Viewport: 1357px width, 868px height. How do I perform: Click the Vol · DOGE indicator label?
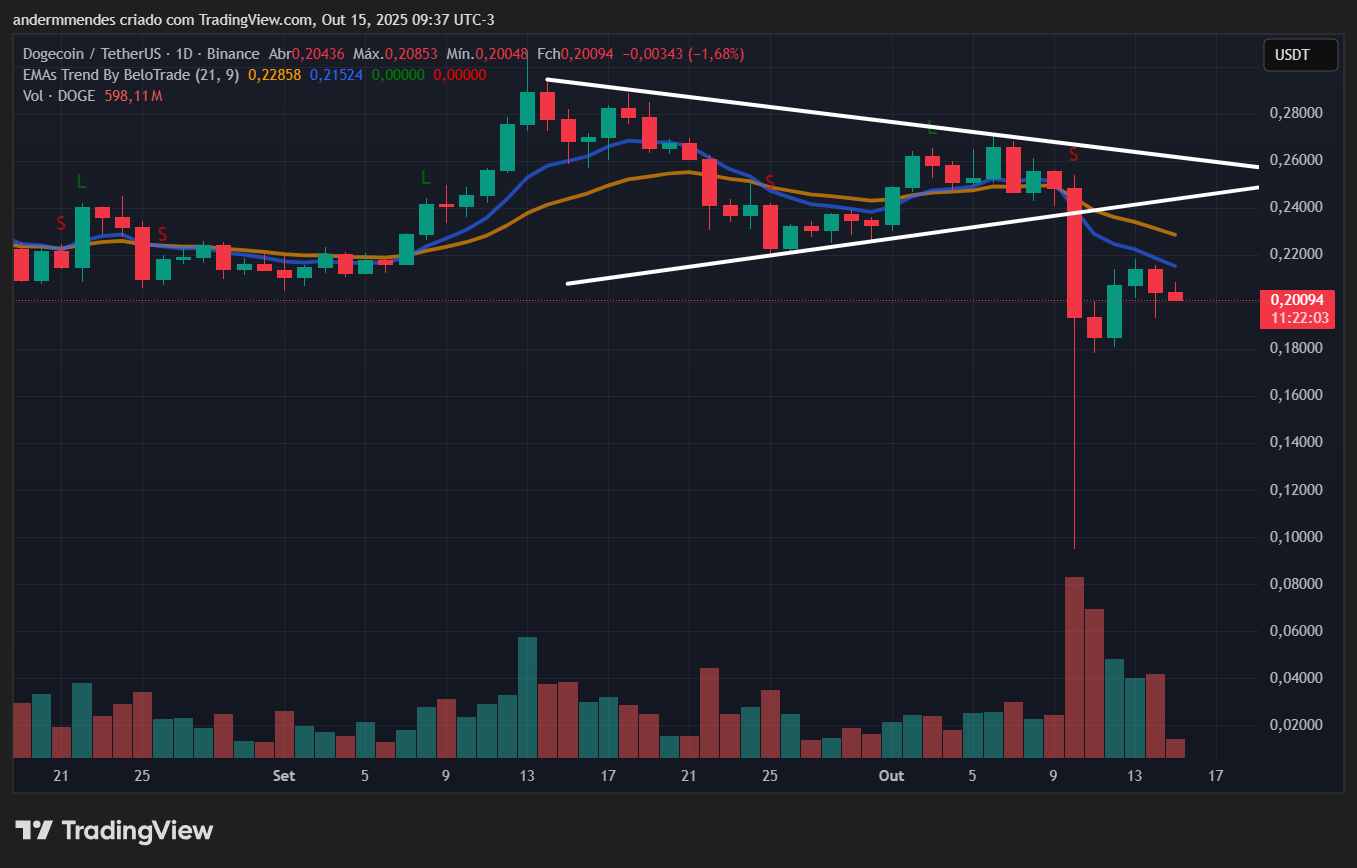pyautogui.click(x=59, y=96)
